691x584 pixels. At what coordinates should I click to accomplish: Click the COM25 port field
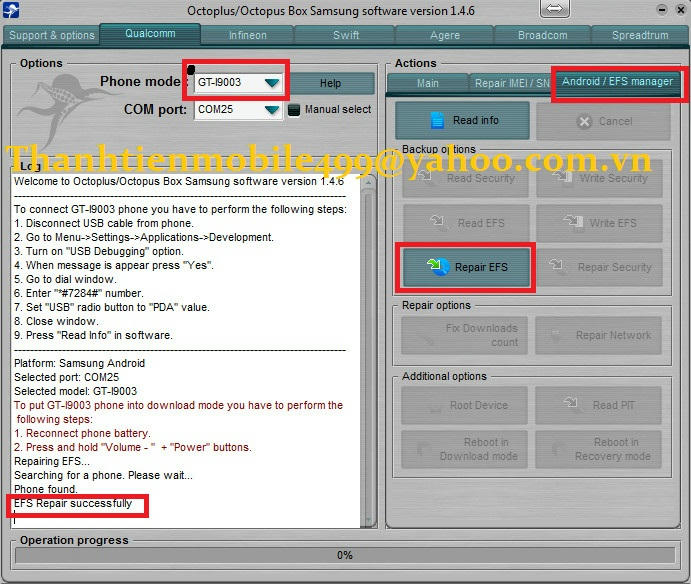click(x=238, y=110)
